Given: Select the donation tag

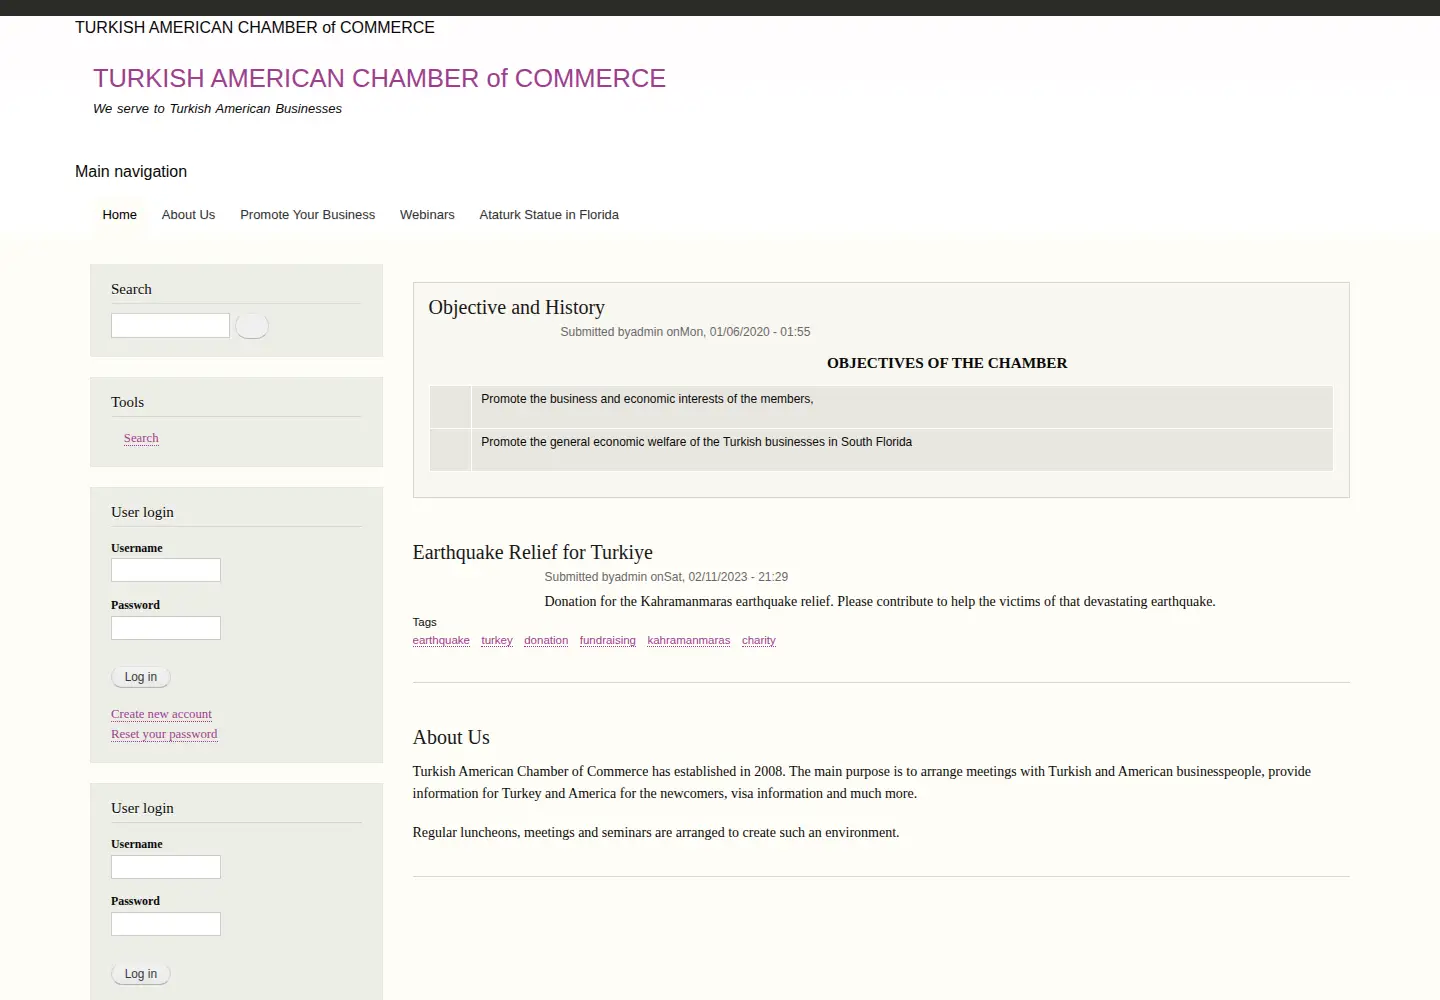Looking at the screenshot, I should pyautogui.click(x=546, y=641).
